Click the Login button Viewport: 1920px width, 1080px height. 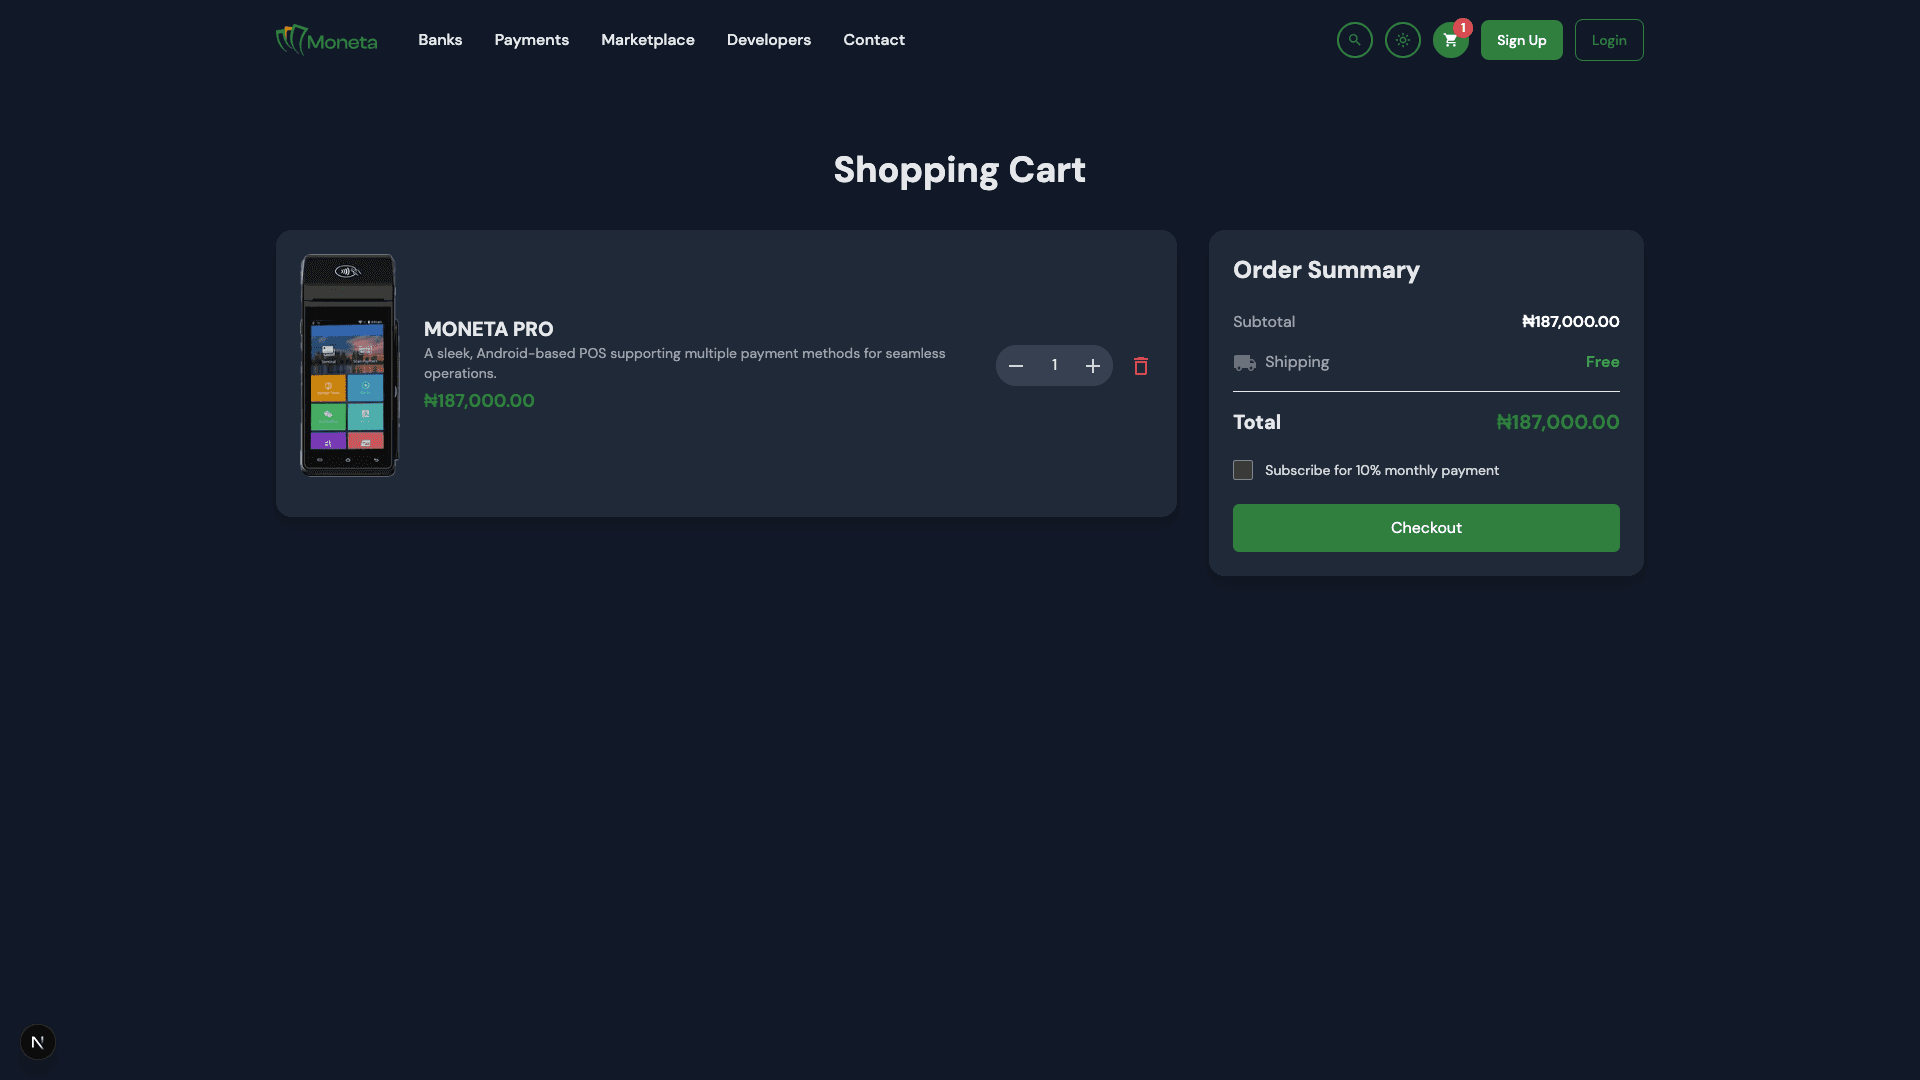tap(1609, 40)
